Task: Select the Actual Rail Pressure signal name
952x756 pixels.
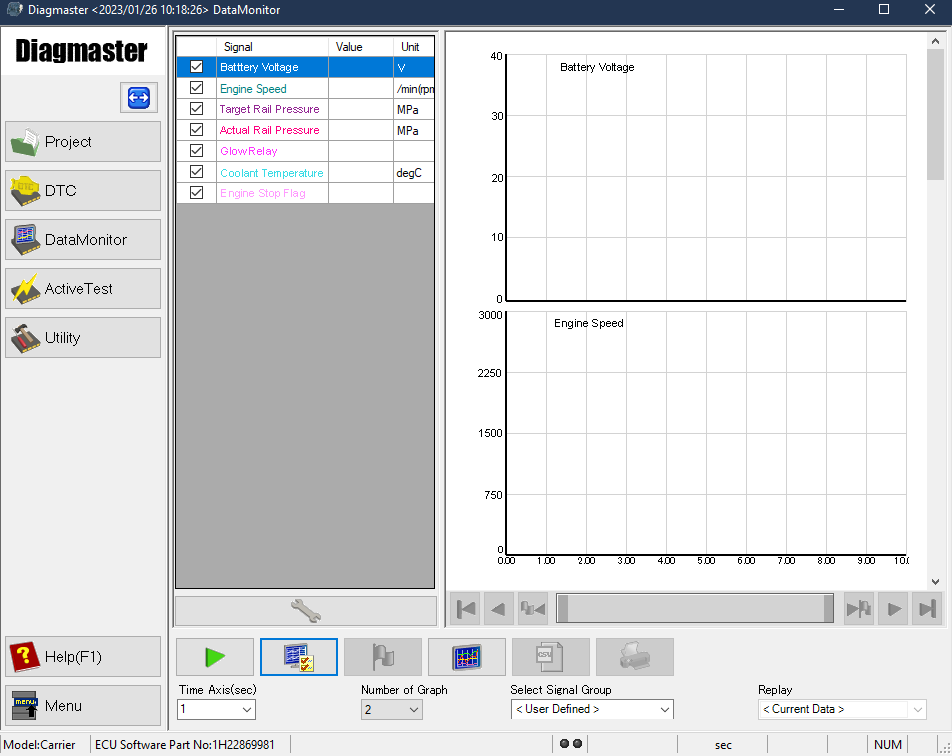Action: click(x=270, y=130)
